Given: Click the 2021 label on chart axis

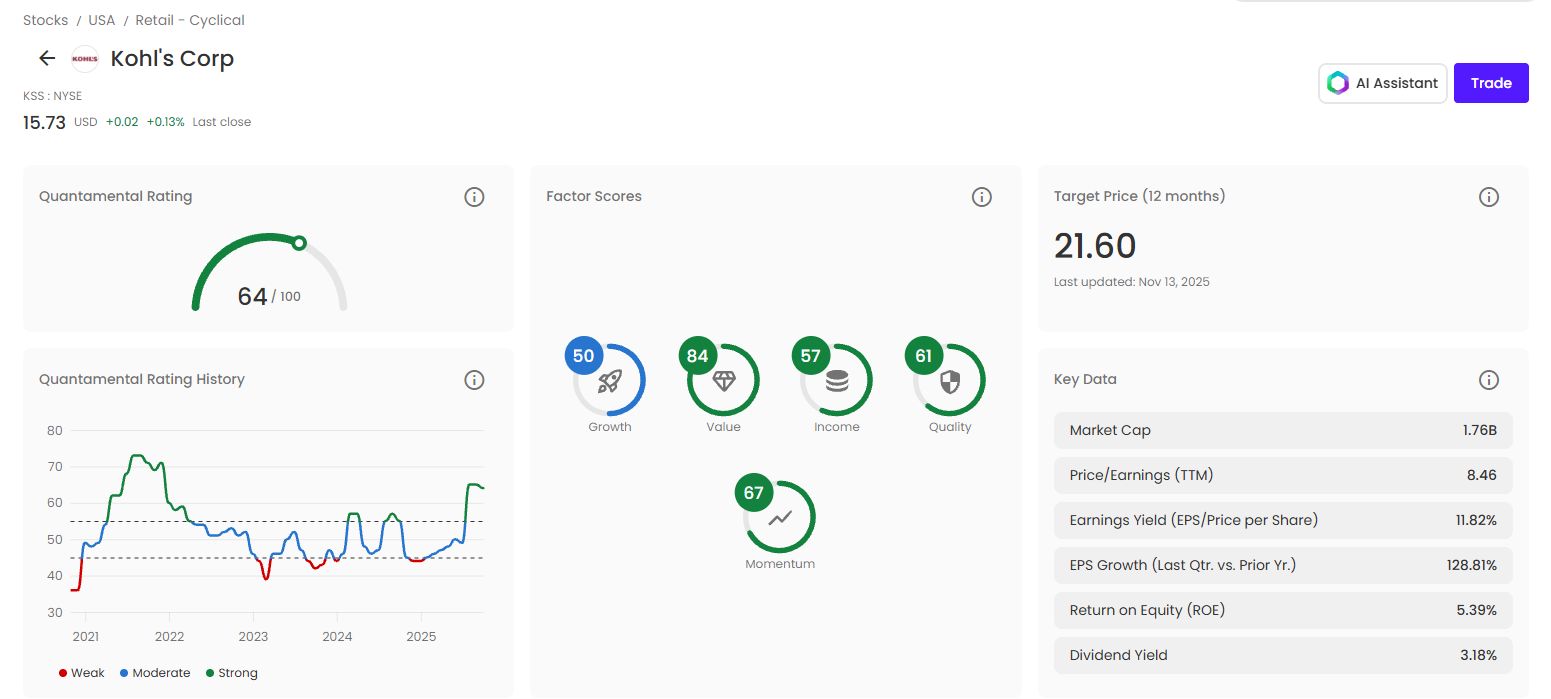Looking at the screenshot, I should point(85,636).
